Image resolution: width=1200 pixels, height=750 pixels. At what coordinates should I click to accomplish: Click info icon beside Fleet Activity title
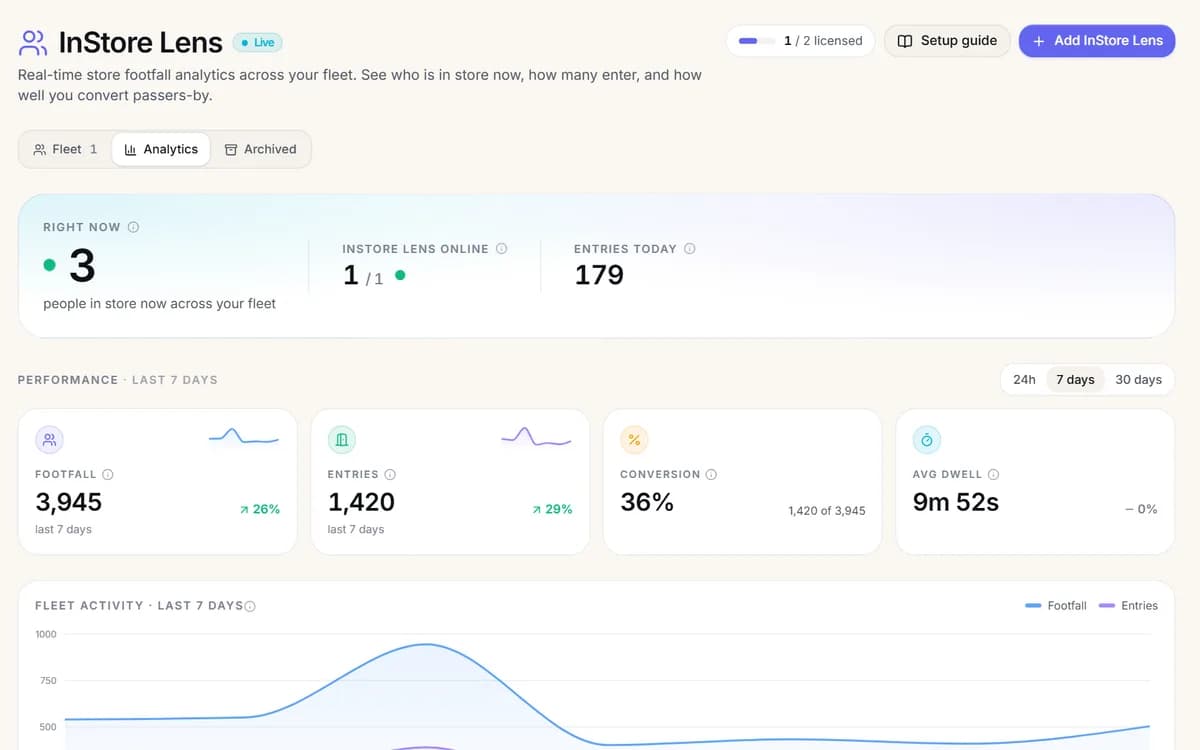pos(250,606)
